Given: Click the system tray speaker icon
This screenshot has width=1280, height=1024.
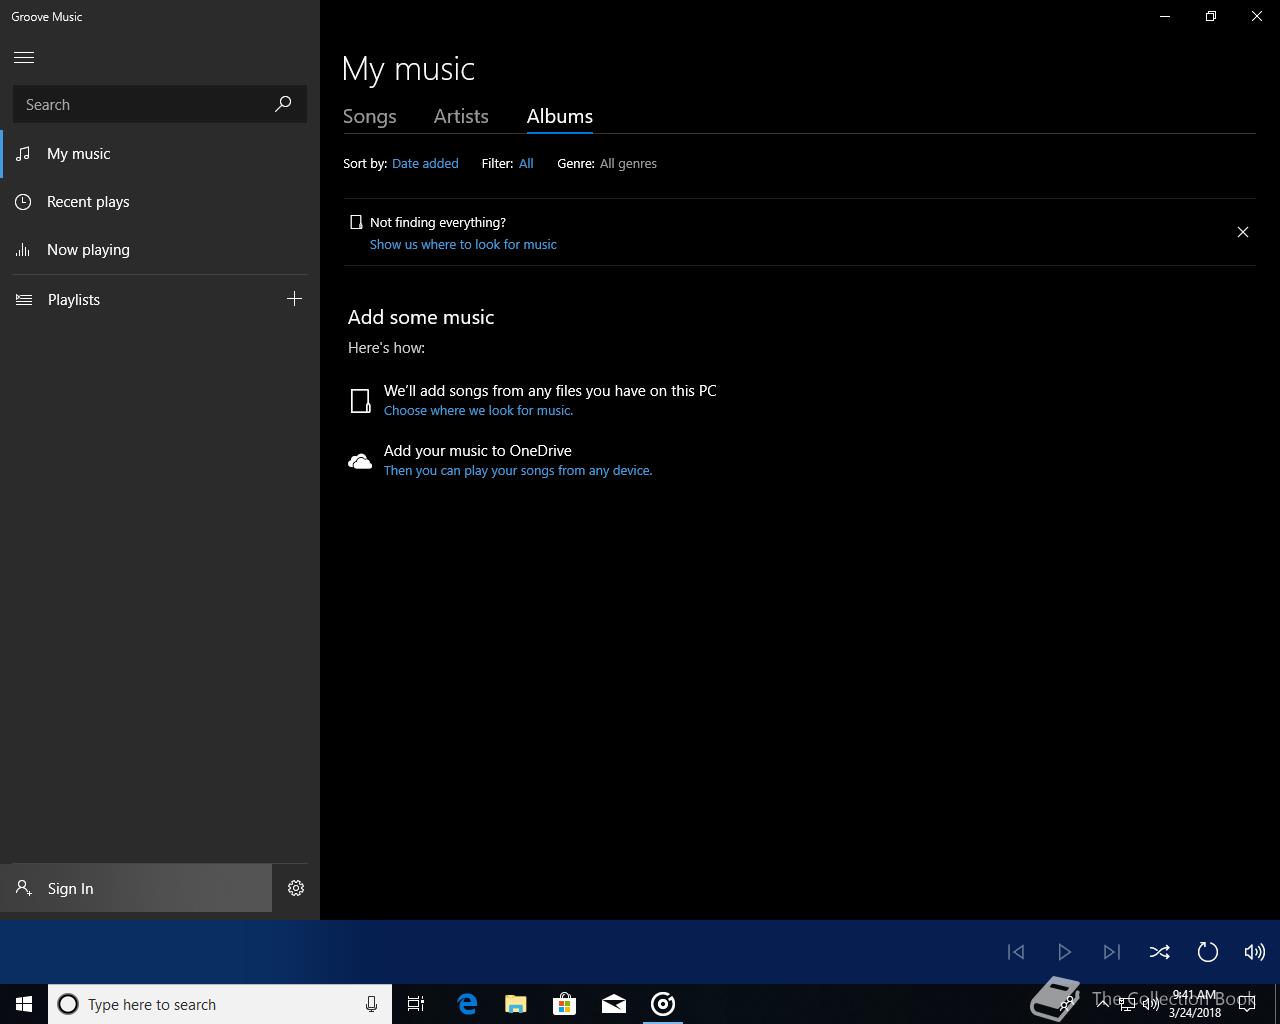Looking at the screenshot, I should (x=1150, y=1004).
